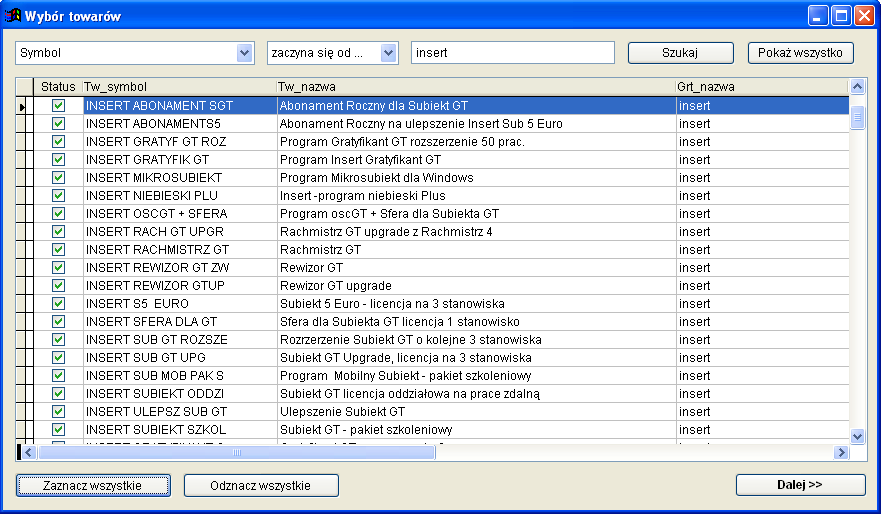The image size is (881, 514).
Task: Select cell 'Program oscGT + Sfera dla Subiekta GT'
Action: click(476, 213)
